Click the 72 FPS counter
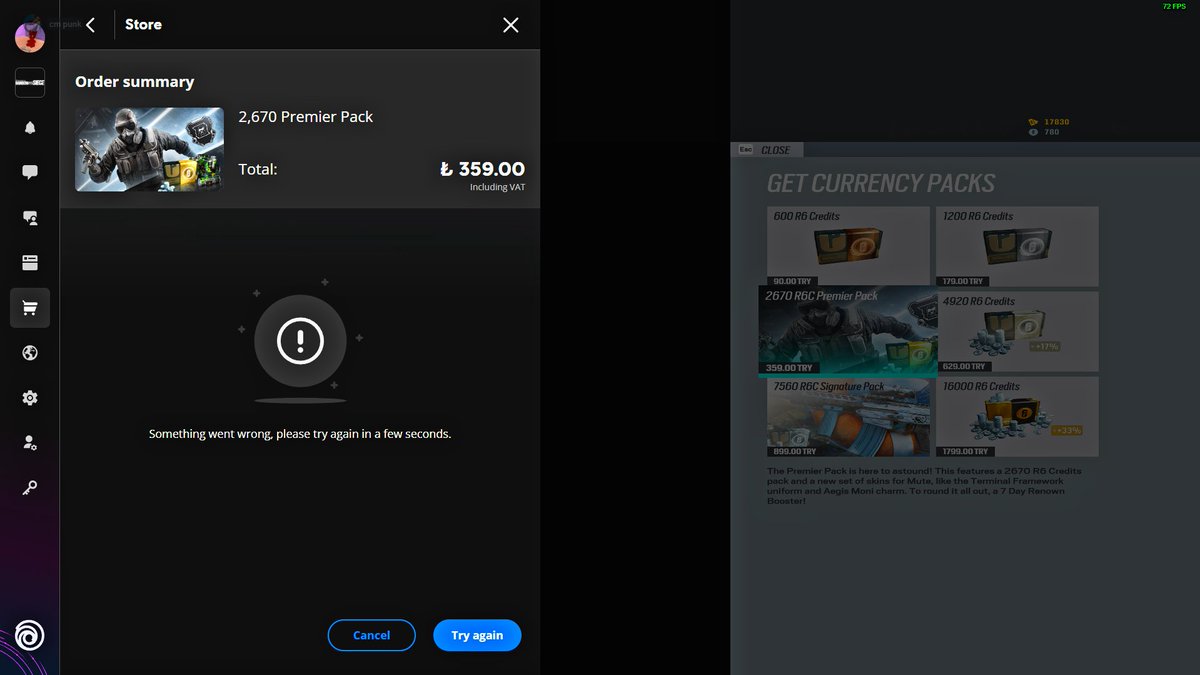The image size is (1200, 675). point(1174,6)
